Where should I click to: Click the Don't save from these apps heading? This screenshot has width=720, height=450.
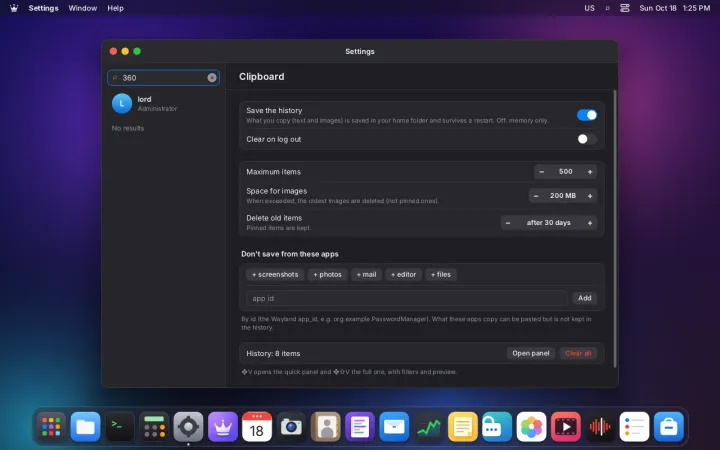290,254
